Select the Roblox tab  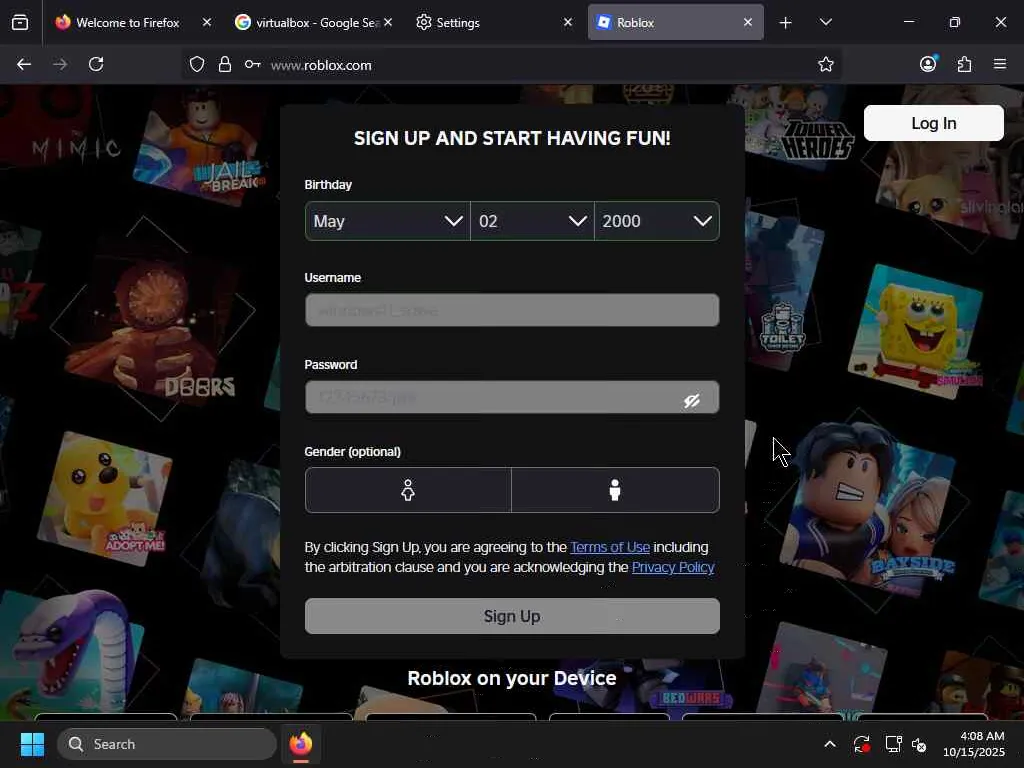pyautogui.click(x=673, y=22)
